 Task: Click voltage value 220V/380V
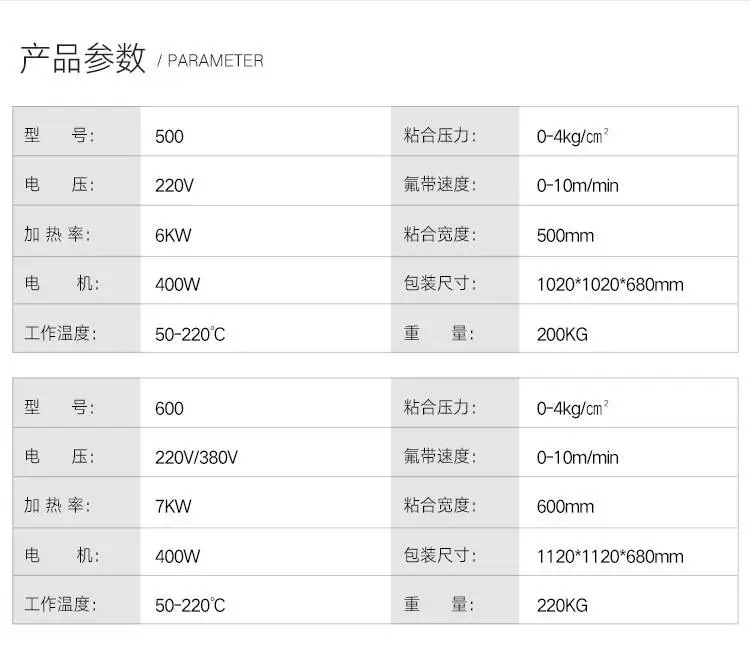click(196, 457)
